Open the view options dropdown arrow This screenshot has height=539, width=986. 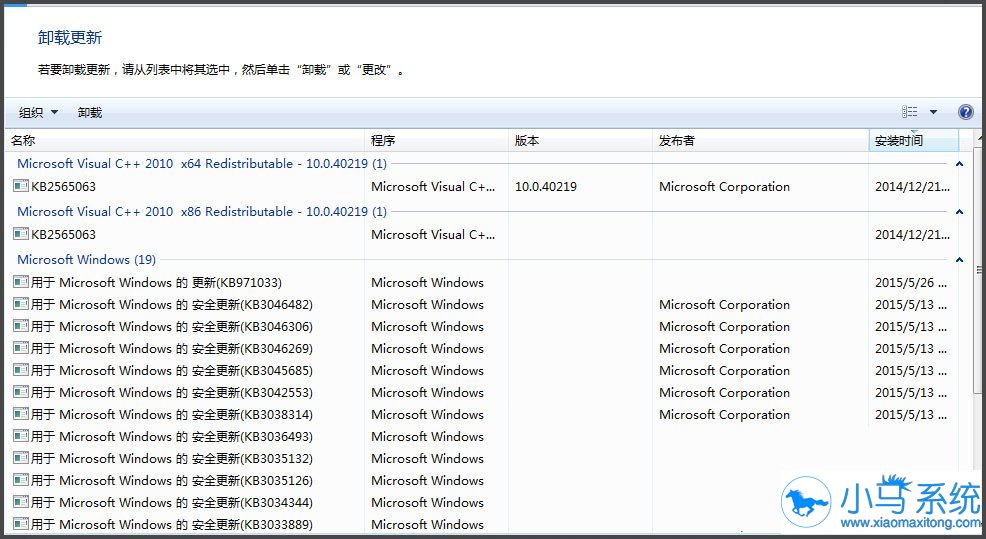[x=933, y=112]
